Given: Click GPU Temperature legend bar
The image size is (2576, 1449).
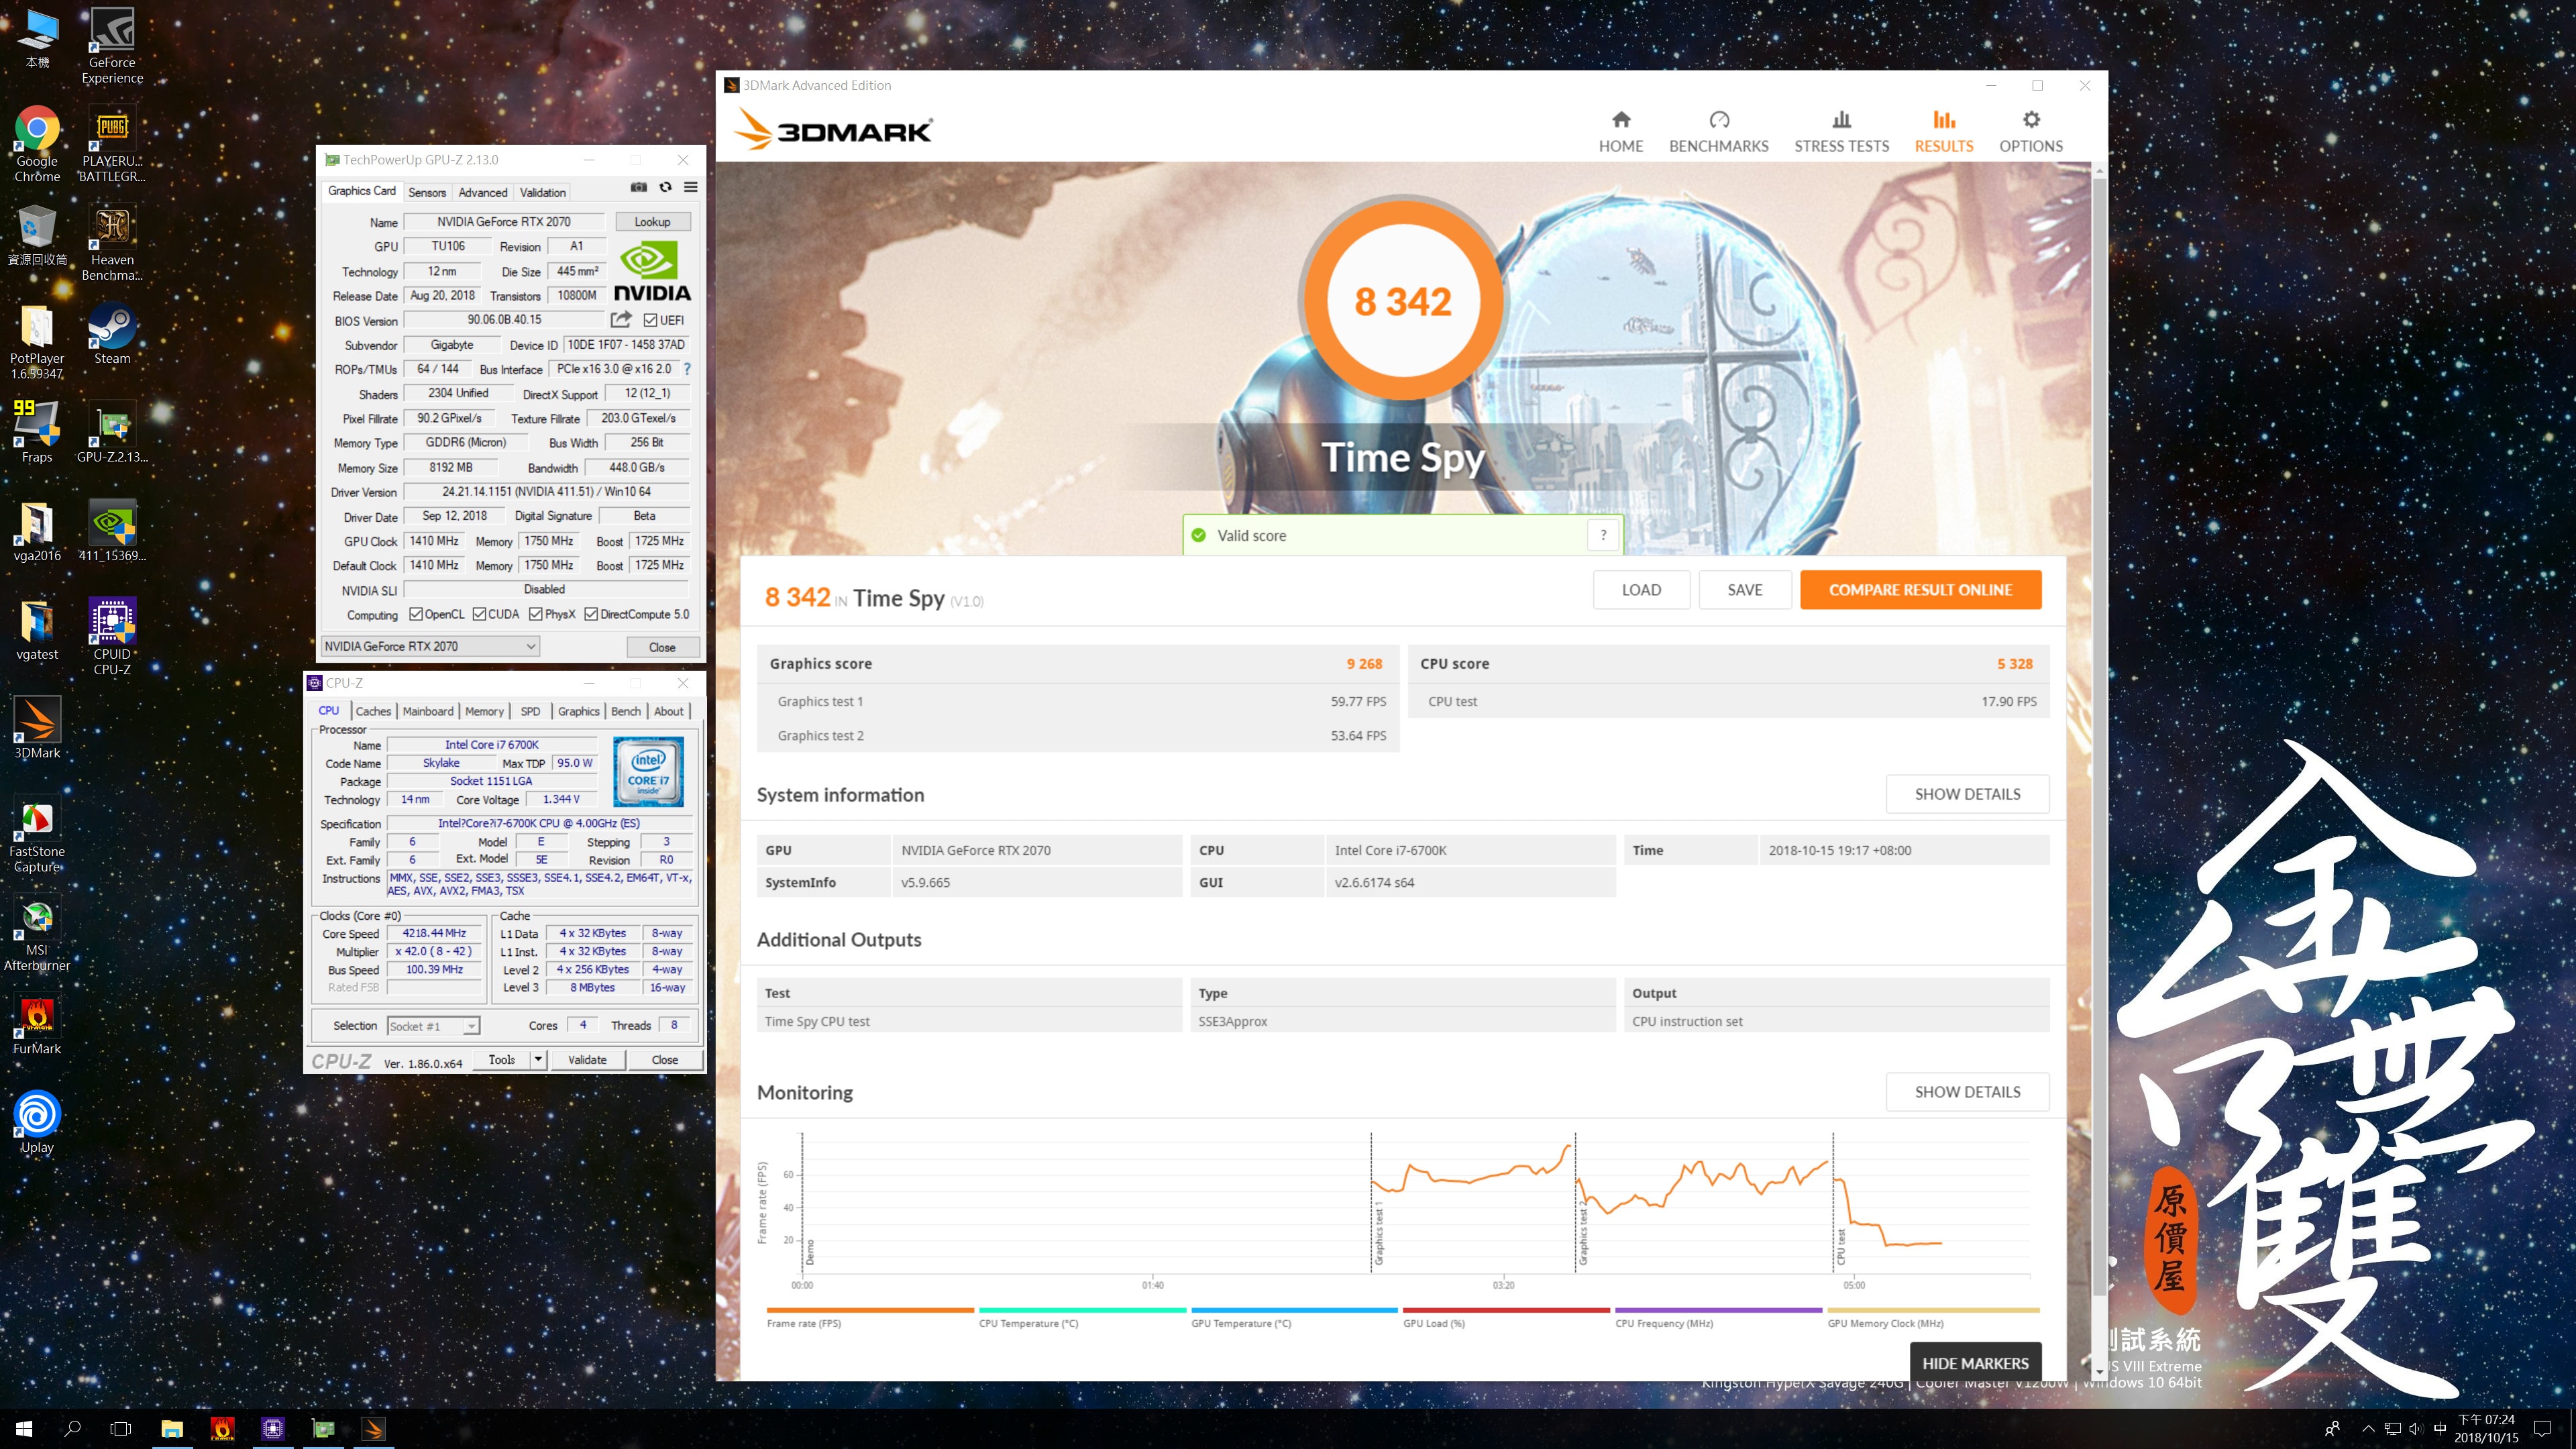Looking at the screenshot, I should 1294,1309.
